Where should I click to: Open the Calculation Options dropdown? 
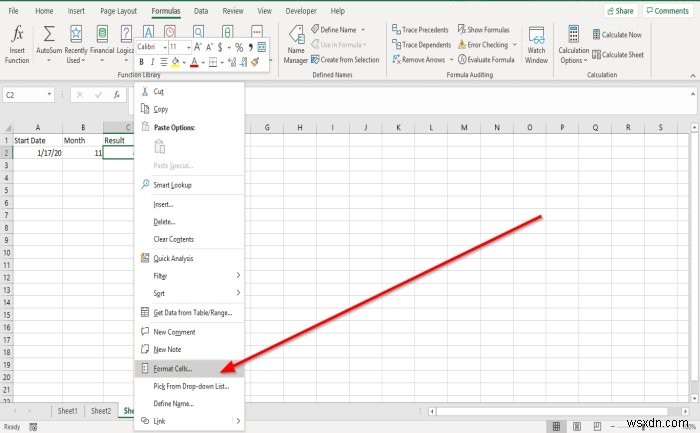[573, 45]
